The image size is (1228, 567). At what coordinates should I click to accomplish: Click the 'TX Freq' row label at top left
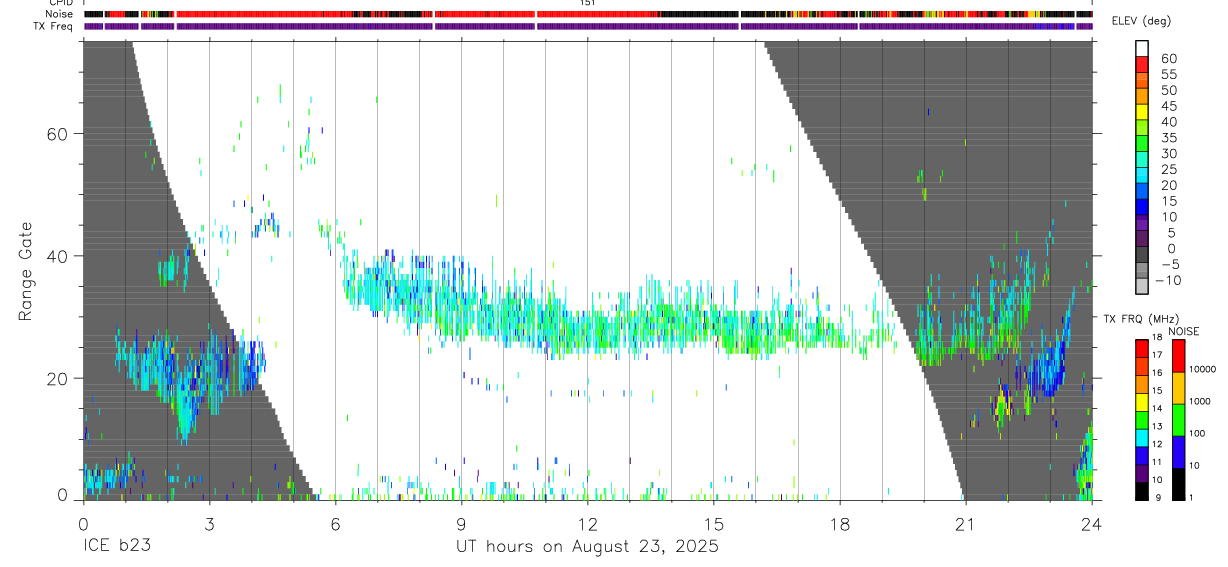click(55, 26)
